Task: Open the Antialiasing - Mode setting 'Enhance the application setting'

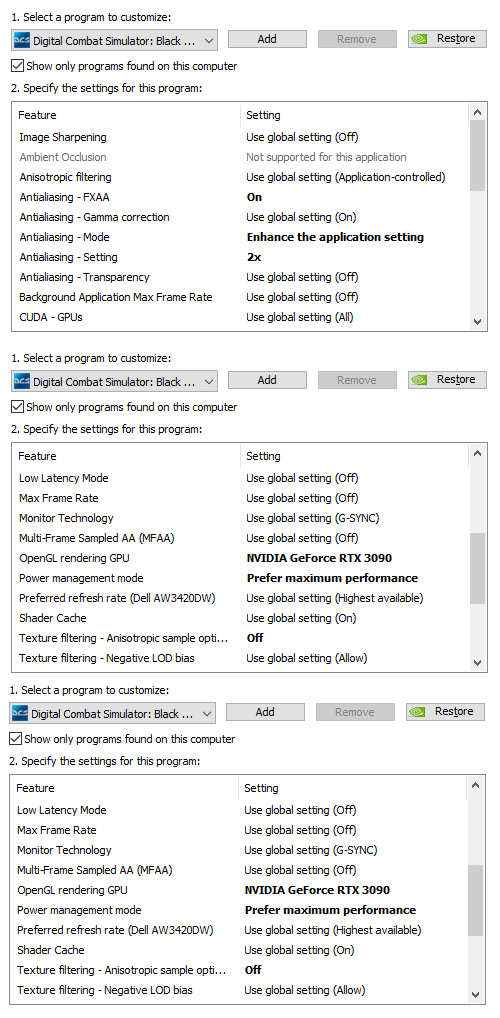Action: [x=335, y=237]
